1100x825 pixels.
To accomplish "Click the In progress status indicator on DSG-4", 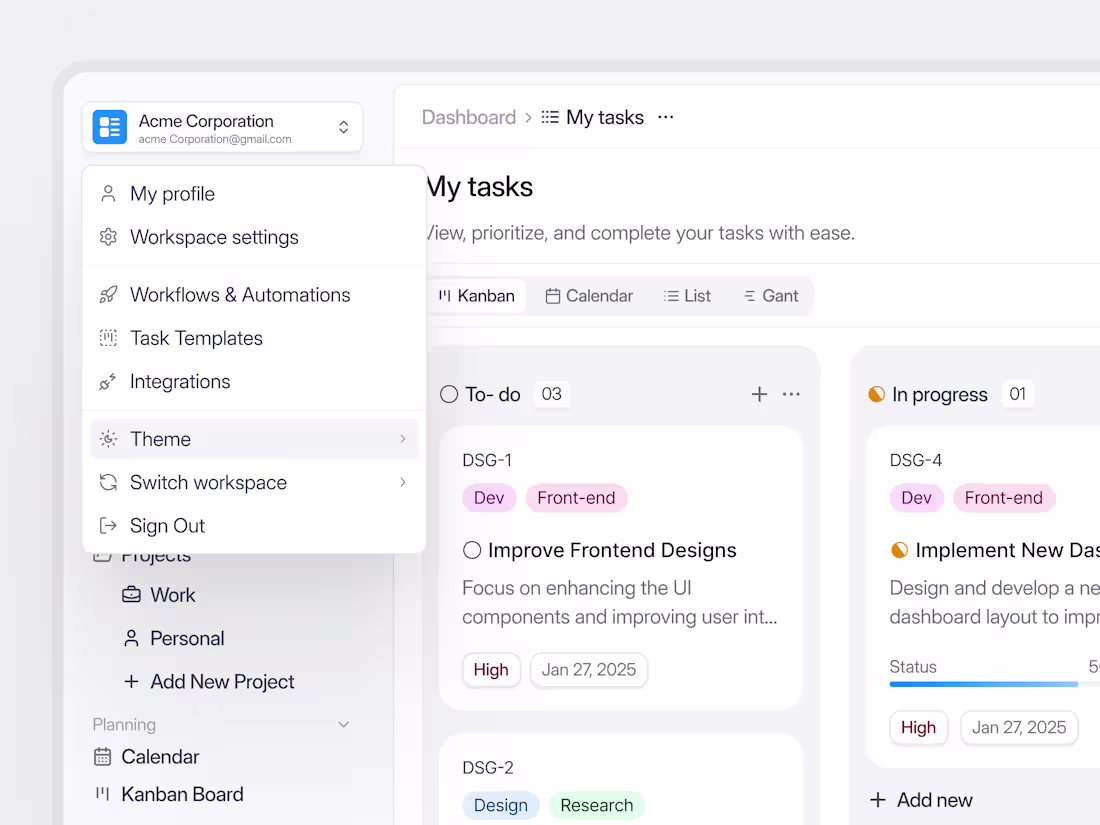I will click(899, 549).
